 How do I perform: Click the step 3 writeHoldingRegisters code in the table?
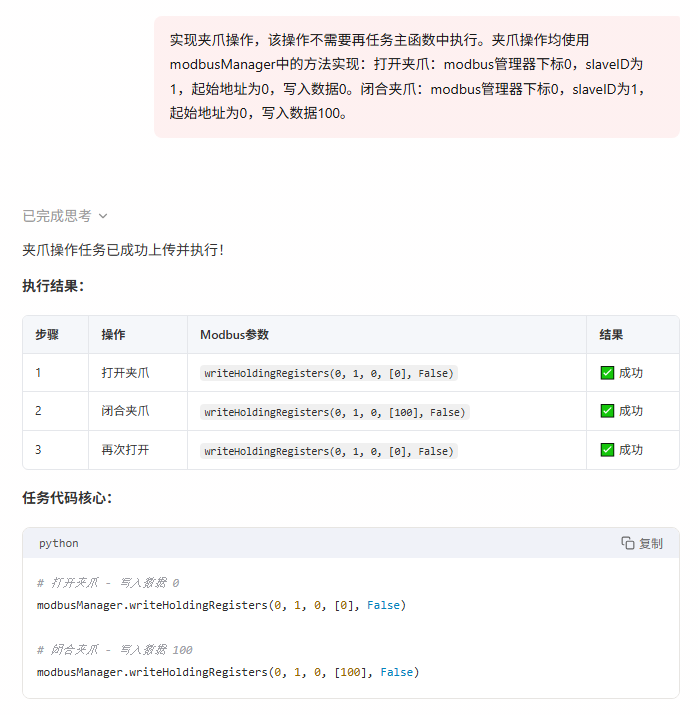[x=329, y=451]
